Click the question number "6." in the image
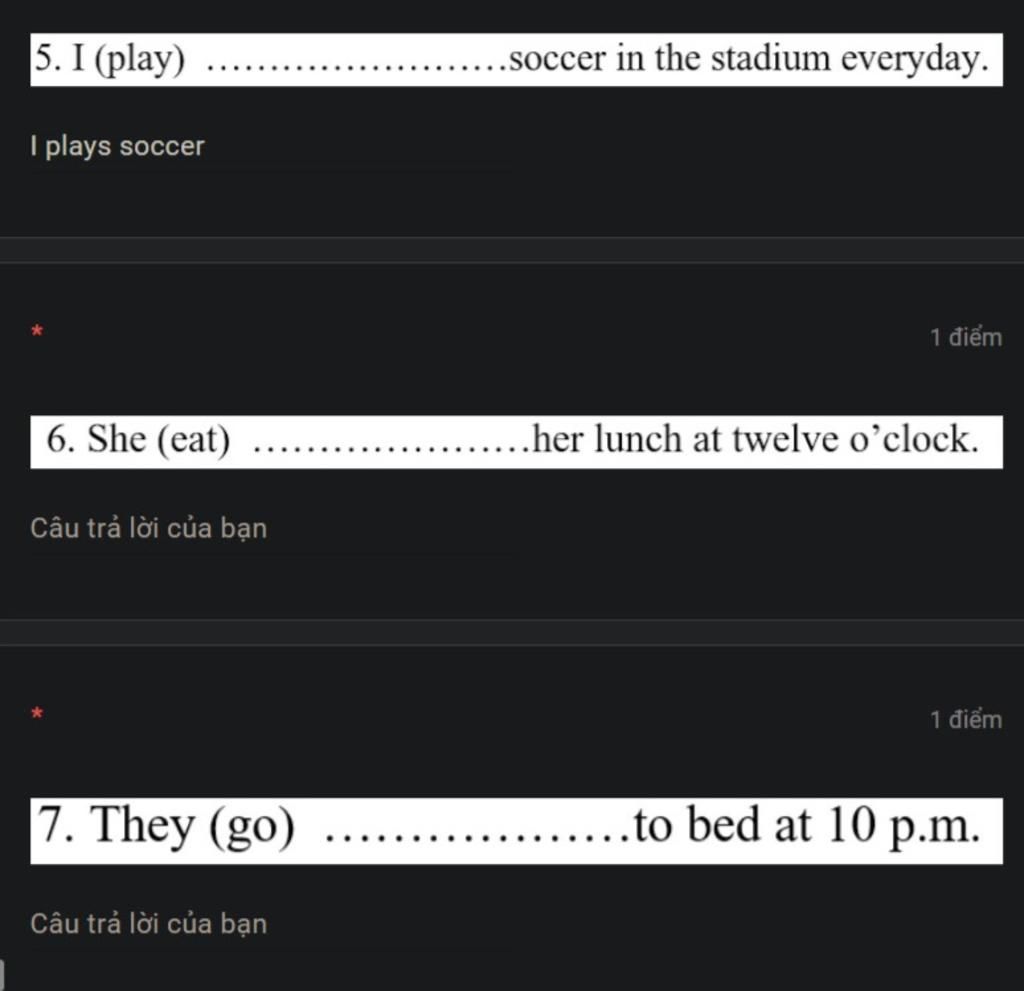This screenshot has height=991, width=1024. tap(62, 440)
